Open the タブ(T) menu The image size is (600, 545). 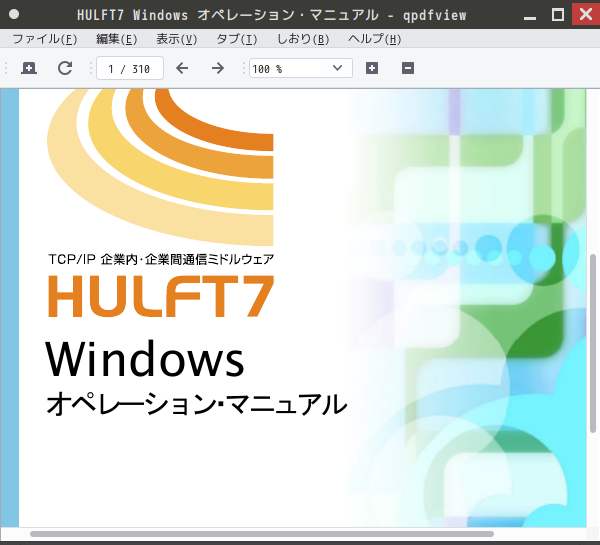click(x=236, y=39)
